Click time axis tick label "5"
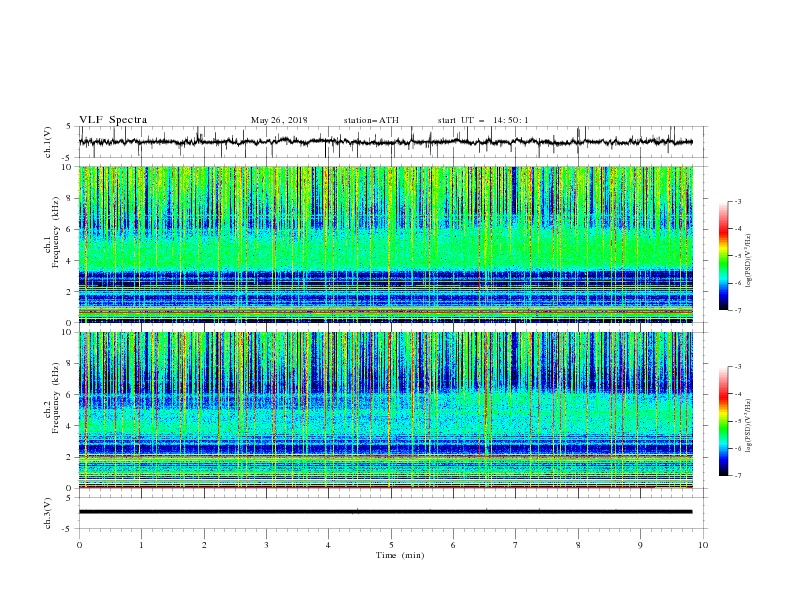The image size is (792, 612). 391,545
